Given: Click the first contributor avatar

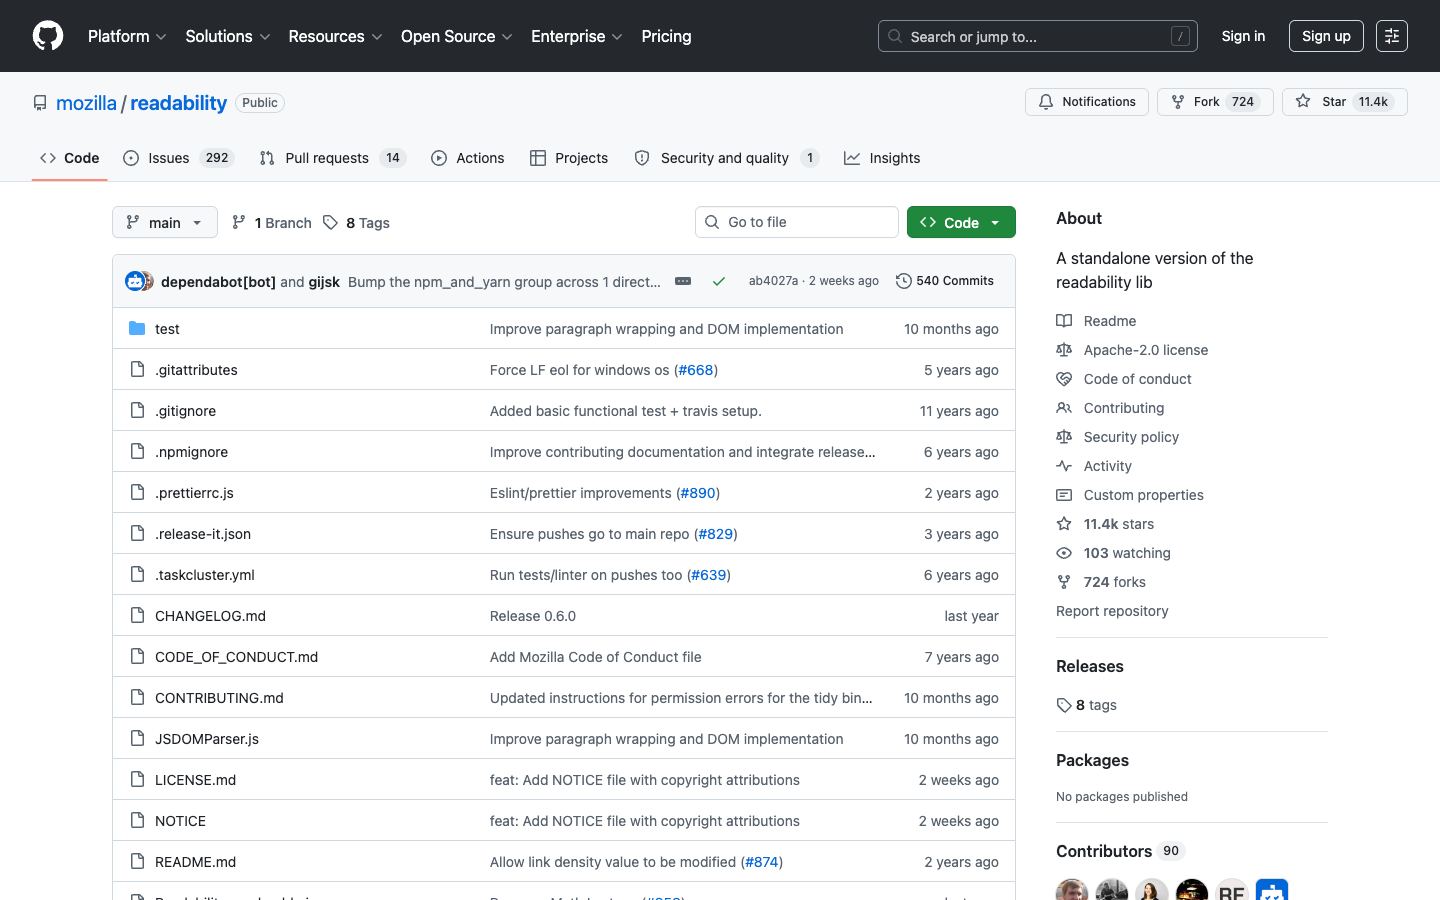Looking at the screenshot, I should 1072,890.
